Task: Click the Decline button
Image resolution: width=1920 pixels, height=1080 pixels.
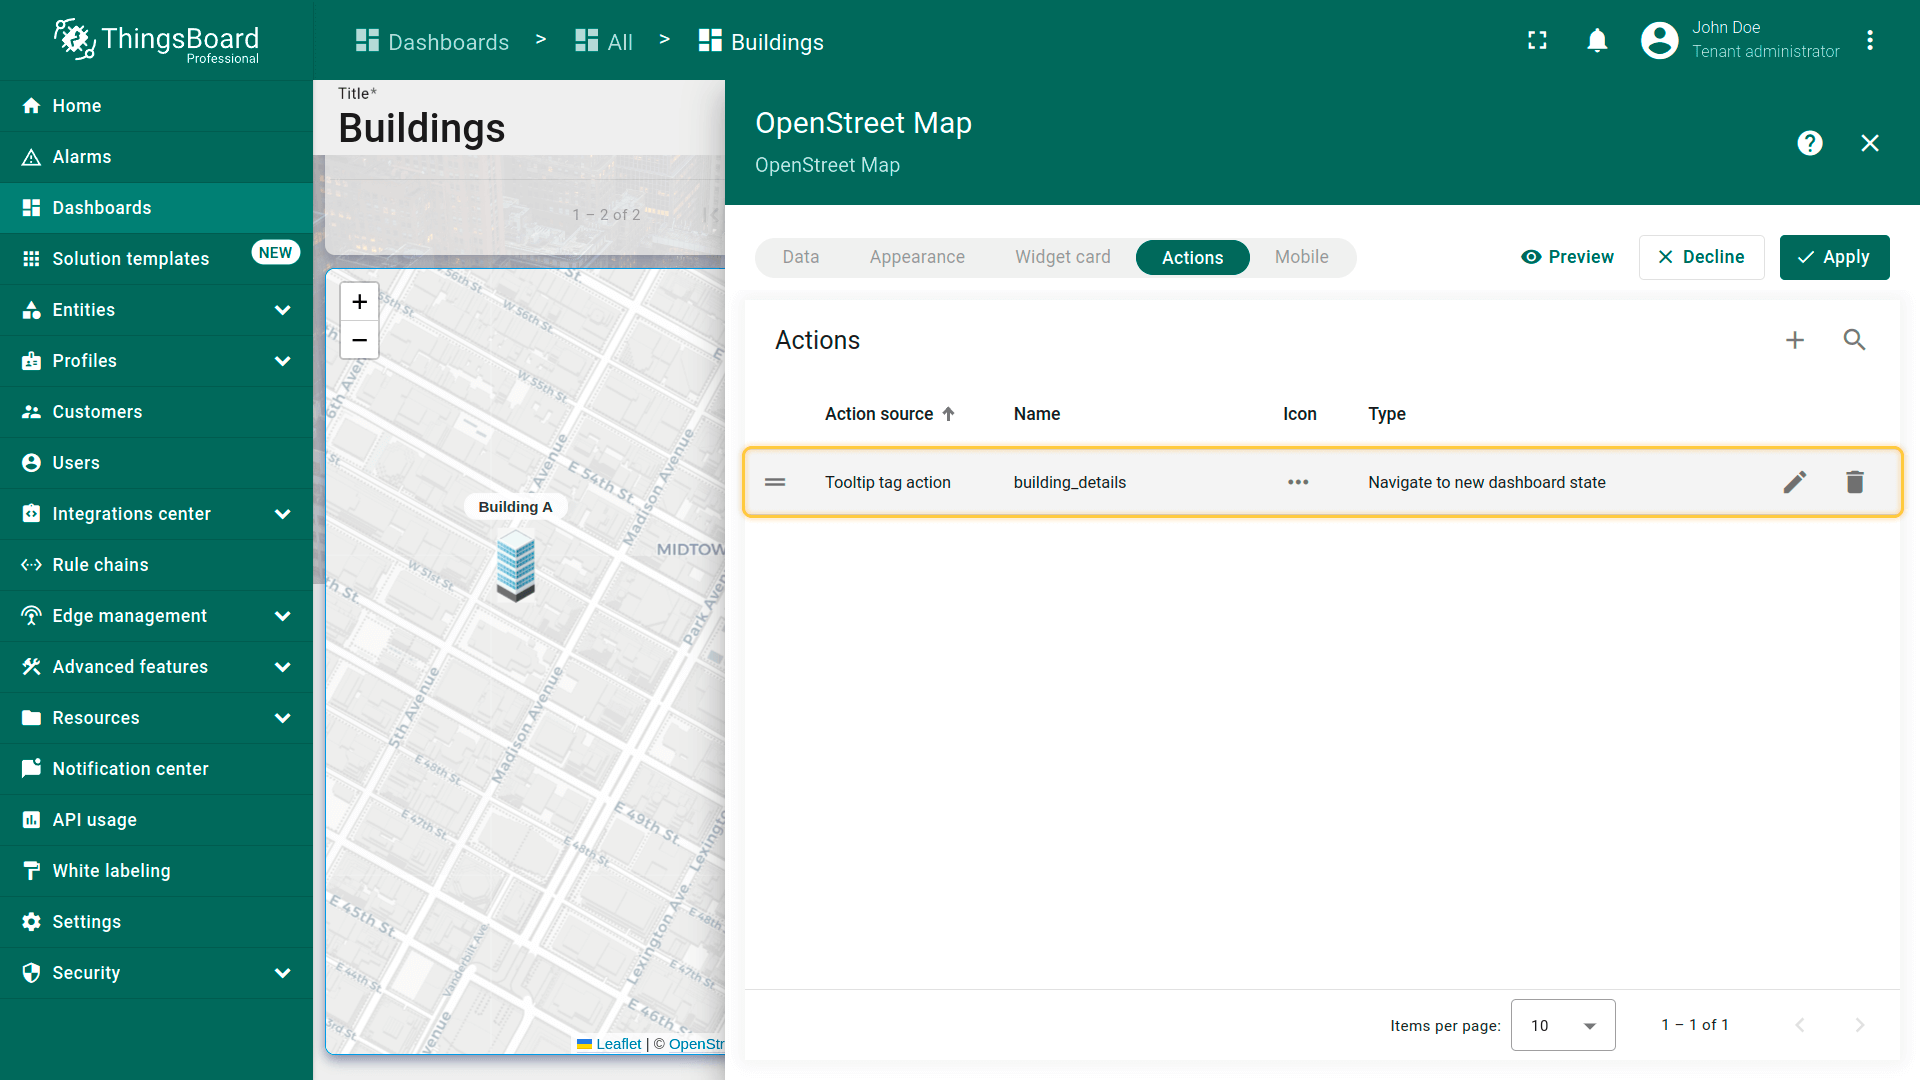Action: [1700, 257]
